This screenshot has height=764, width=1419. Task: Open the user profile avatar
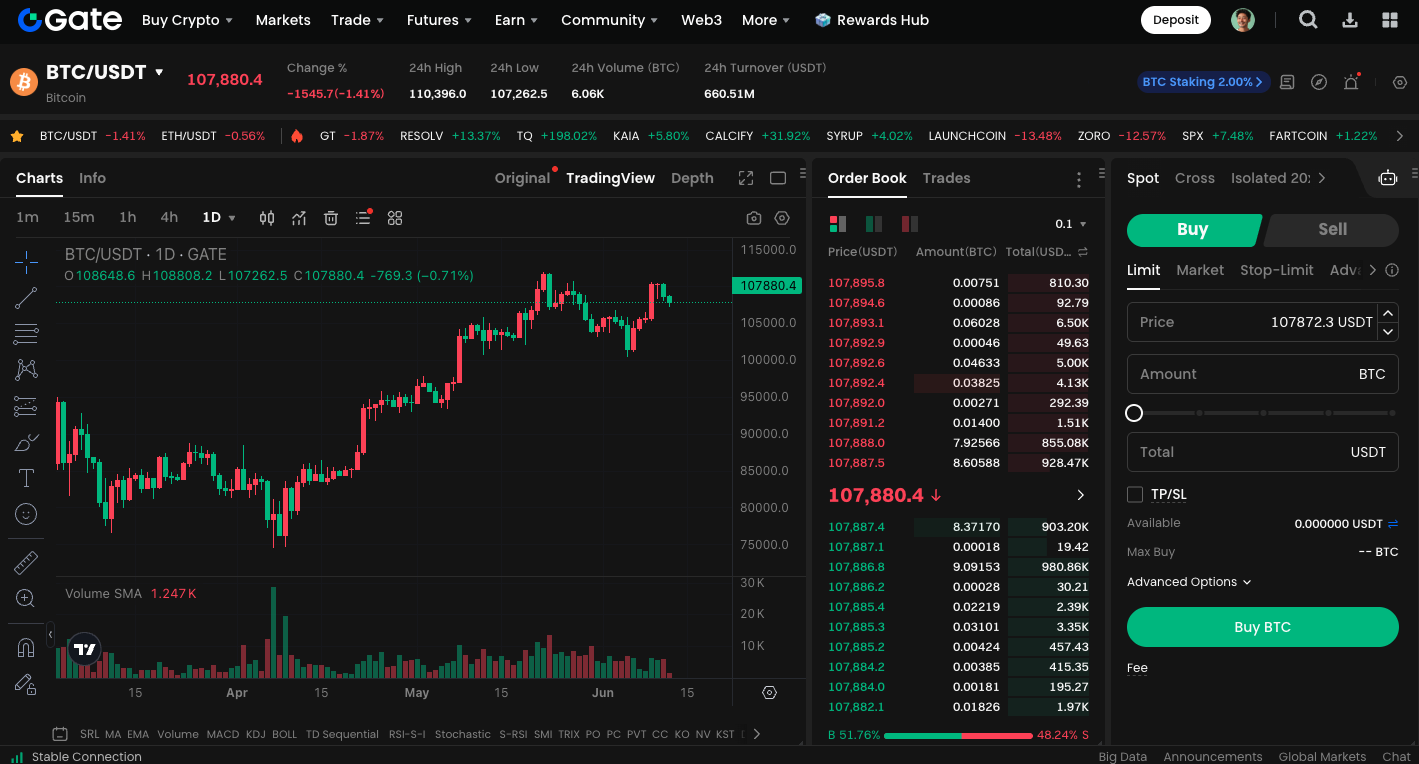pyautogui.click(x=1243, y=20)
